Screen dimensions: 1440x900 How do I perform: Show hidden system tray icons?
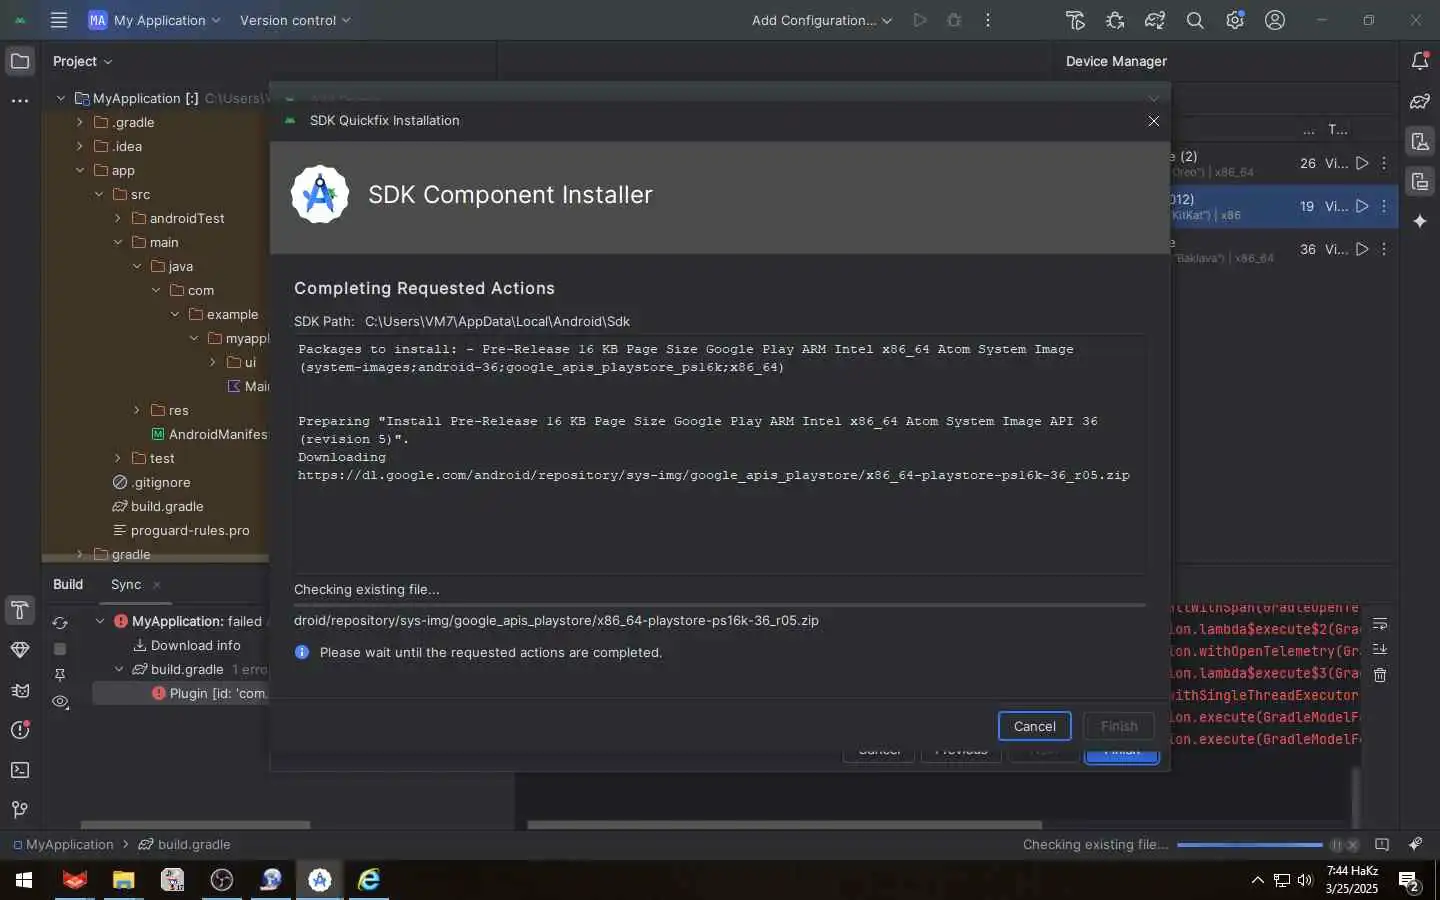pos(1257,880)
